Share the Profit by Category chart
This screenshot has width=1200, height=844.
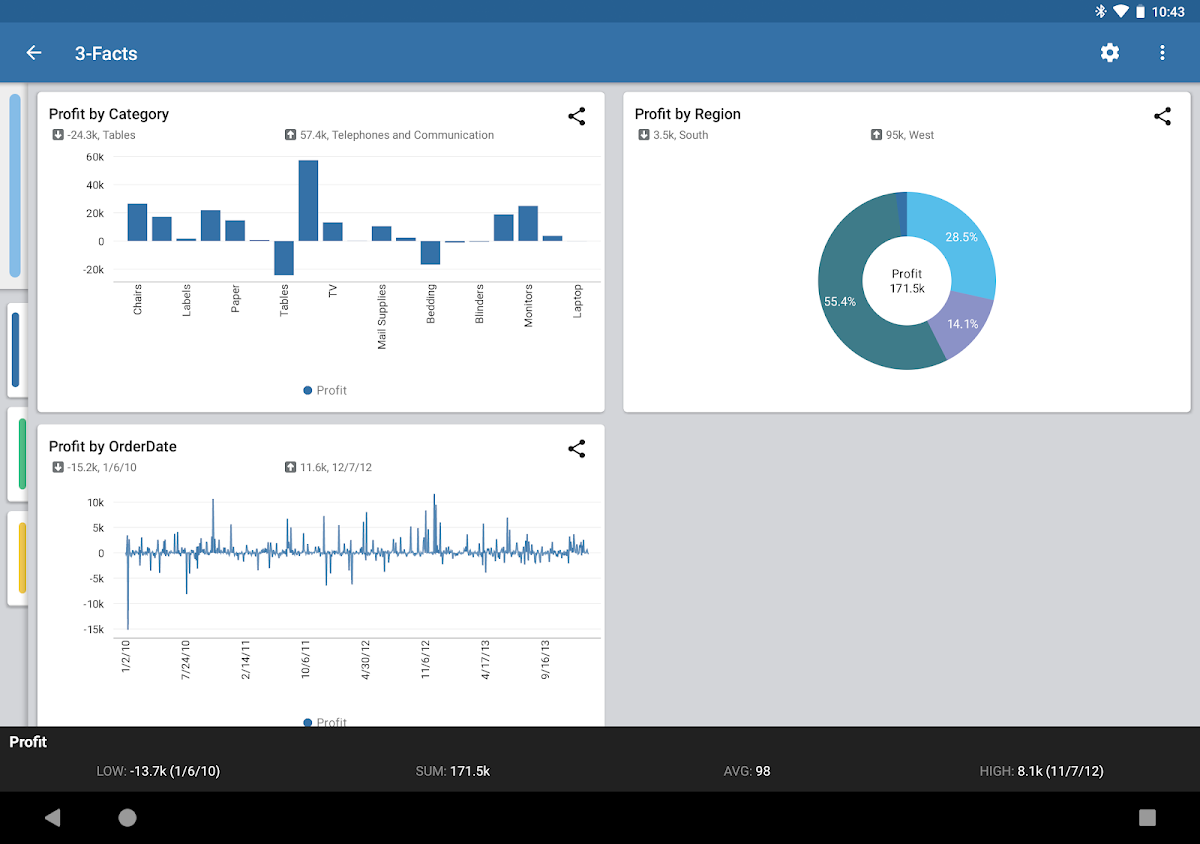(577, 117)
